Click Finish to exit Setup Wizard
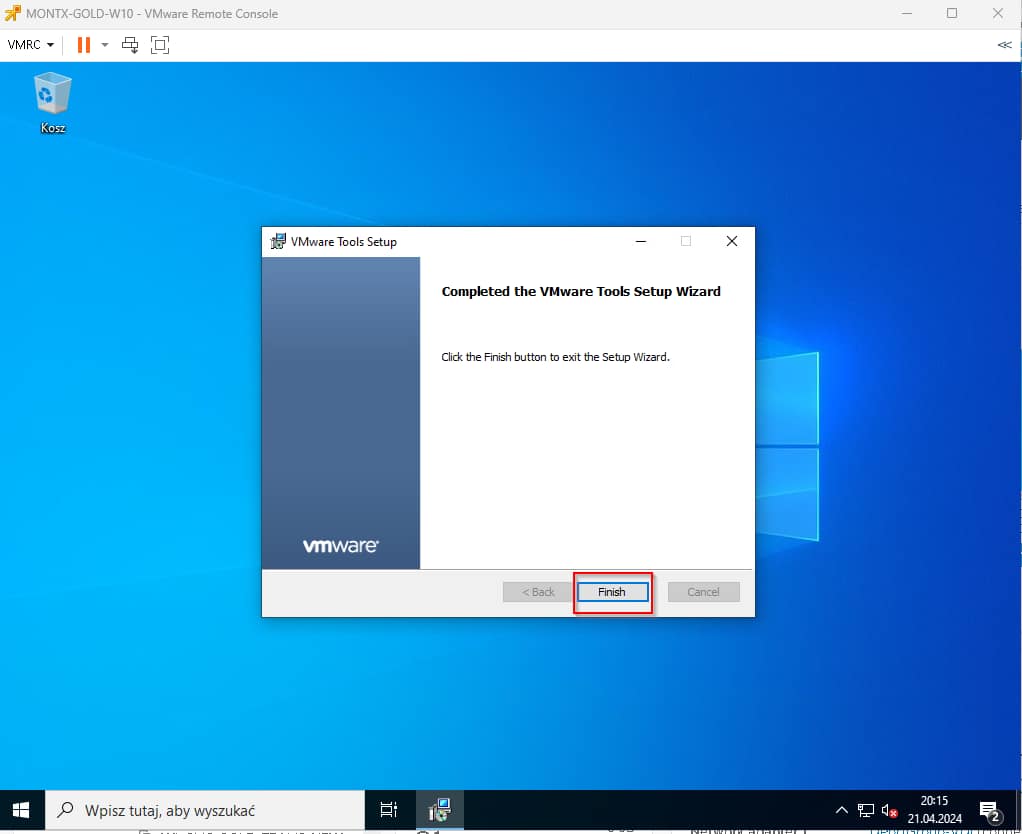Screen dimensions: 1022x834 612,592
